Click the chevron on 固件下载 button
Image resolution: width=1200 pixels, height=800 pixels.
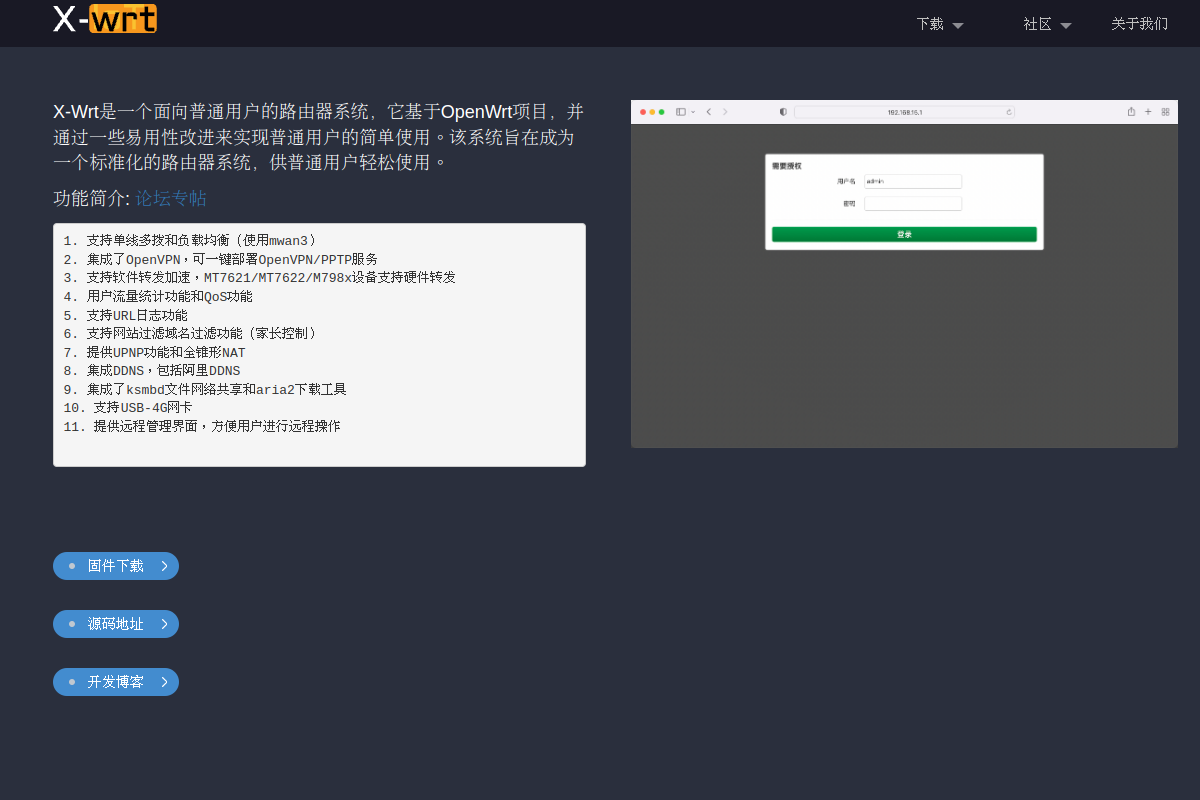pyautogui.click(x=164, y=566)
